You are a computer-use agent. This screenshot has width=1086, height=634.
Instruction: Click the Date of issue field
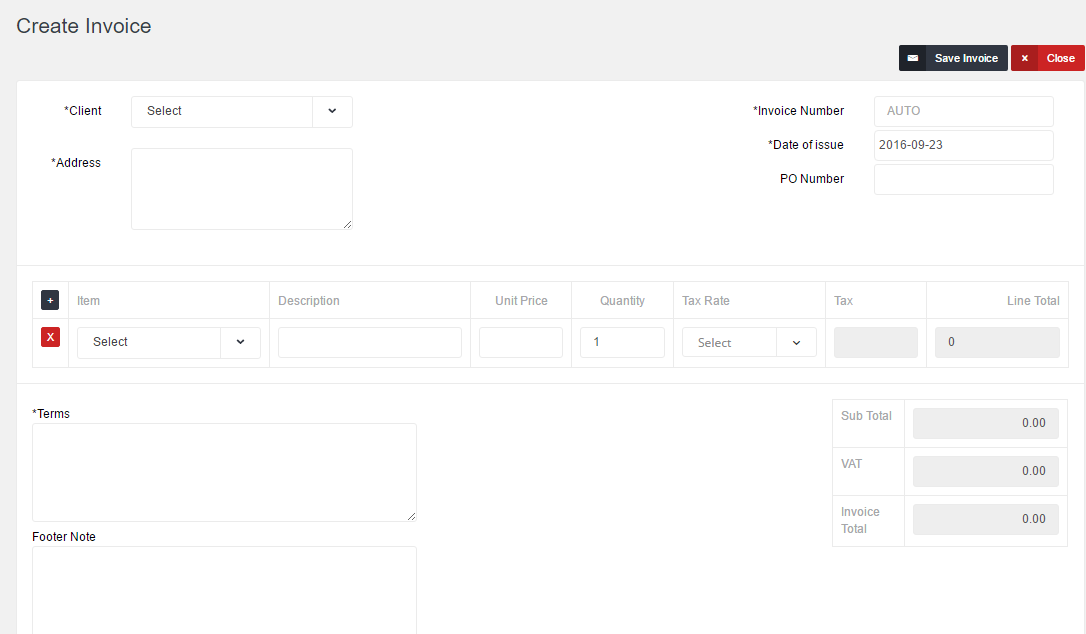(963, 145)
